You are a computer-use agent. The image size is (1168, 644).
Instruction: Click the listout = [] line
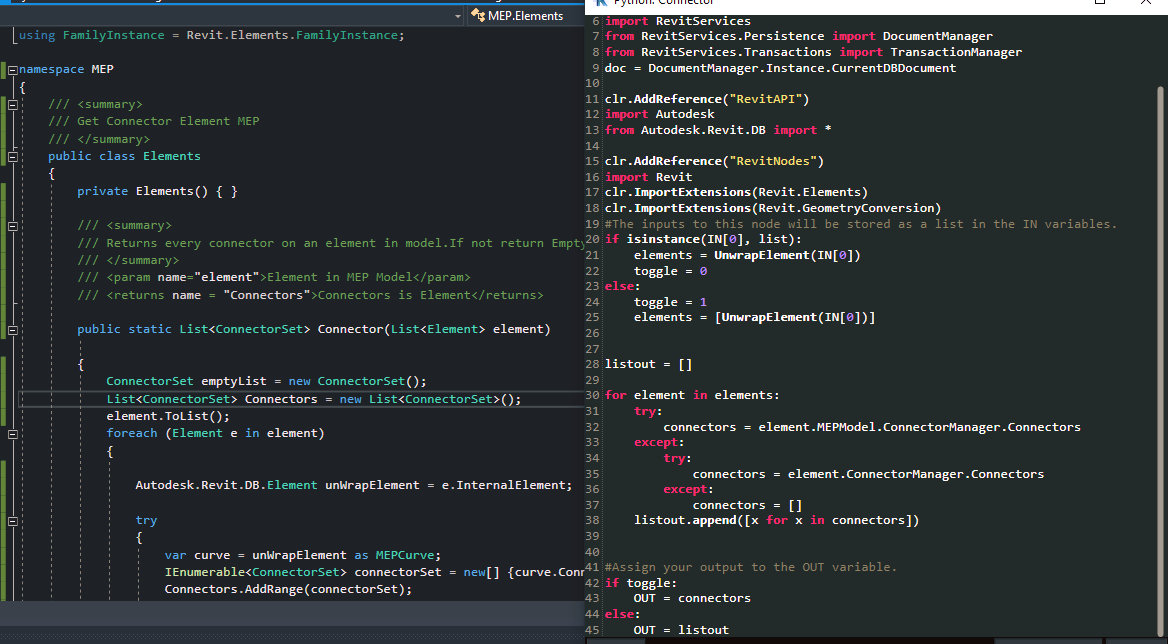pos(649,365)
